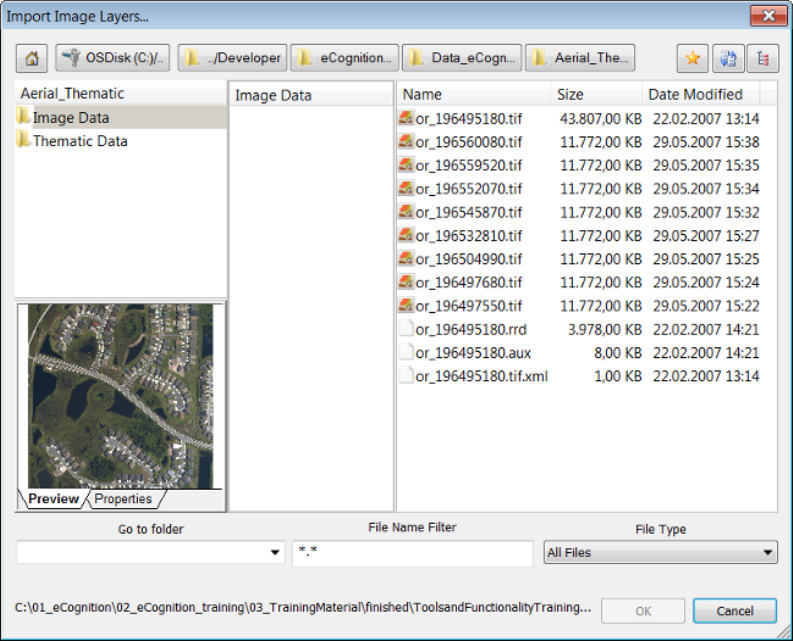793x641 pixels.
Task: Open the File Type dropdown
Action: [660, 552]
